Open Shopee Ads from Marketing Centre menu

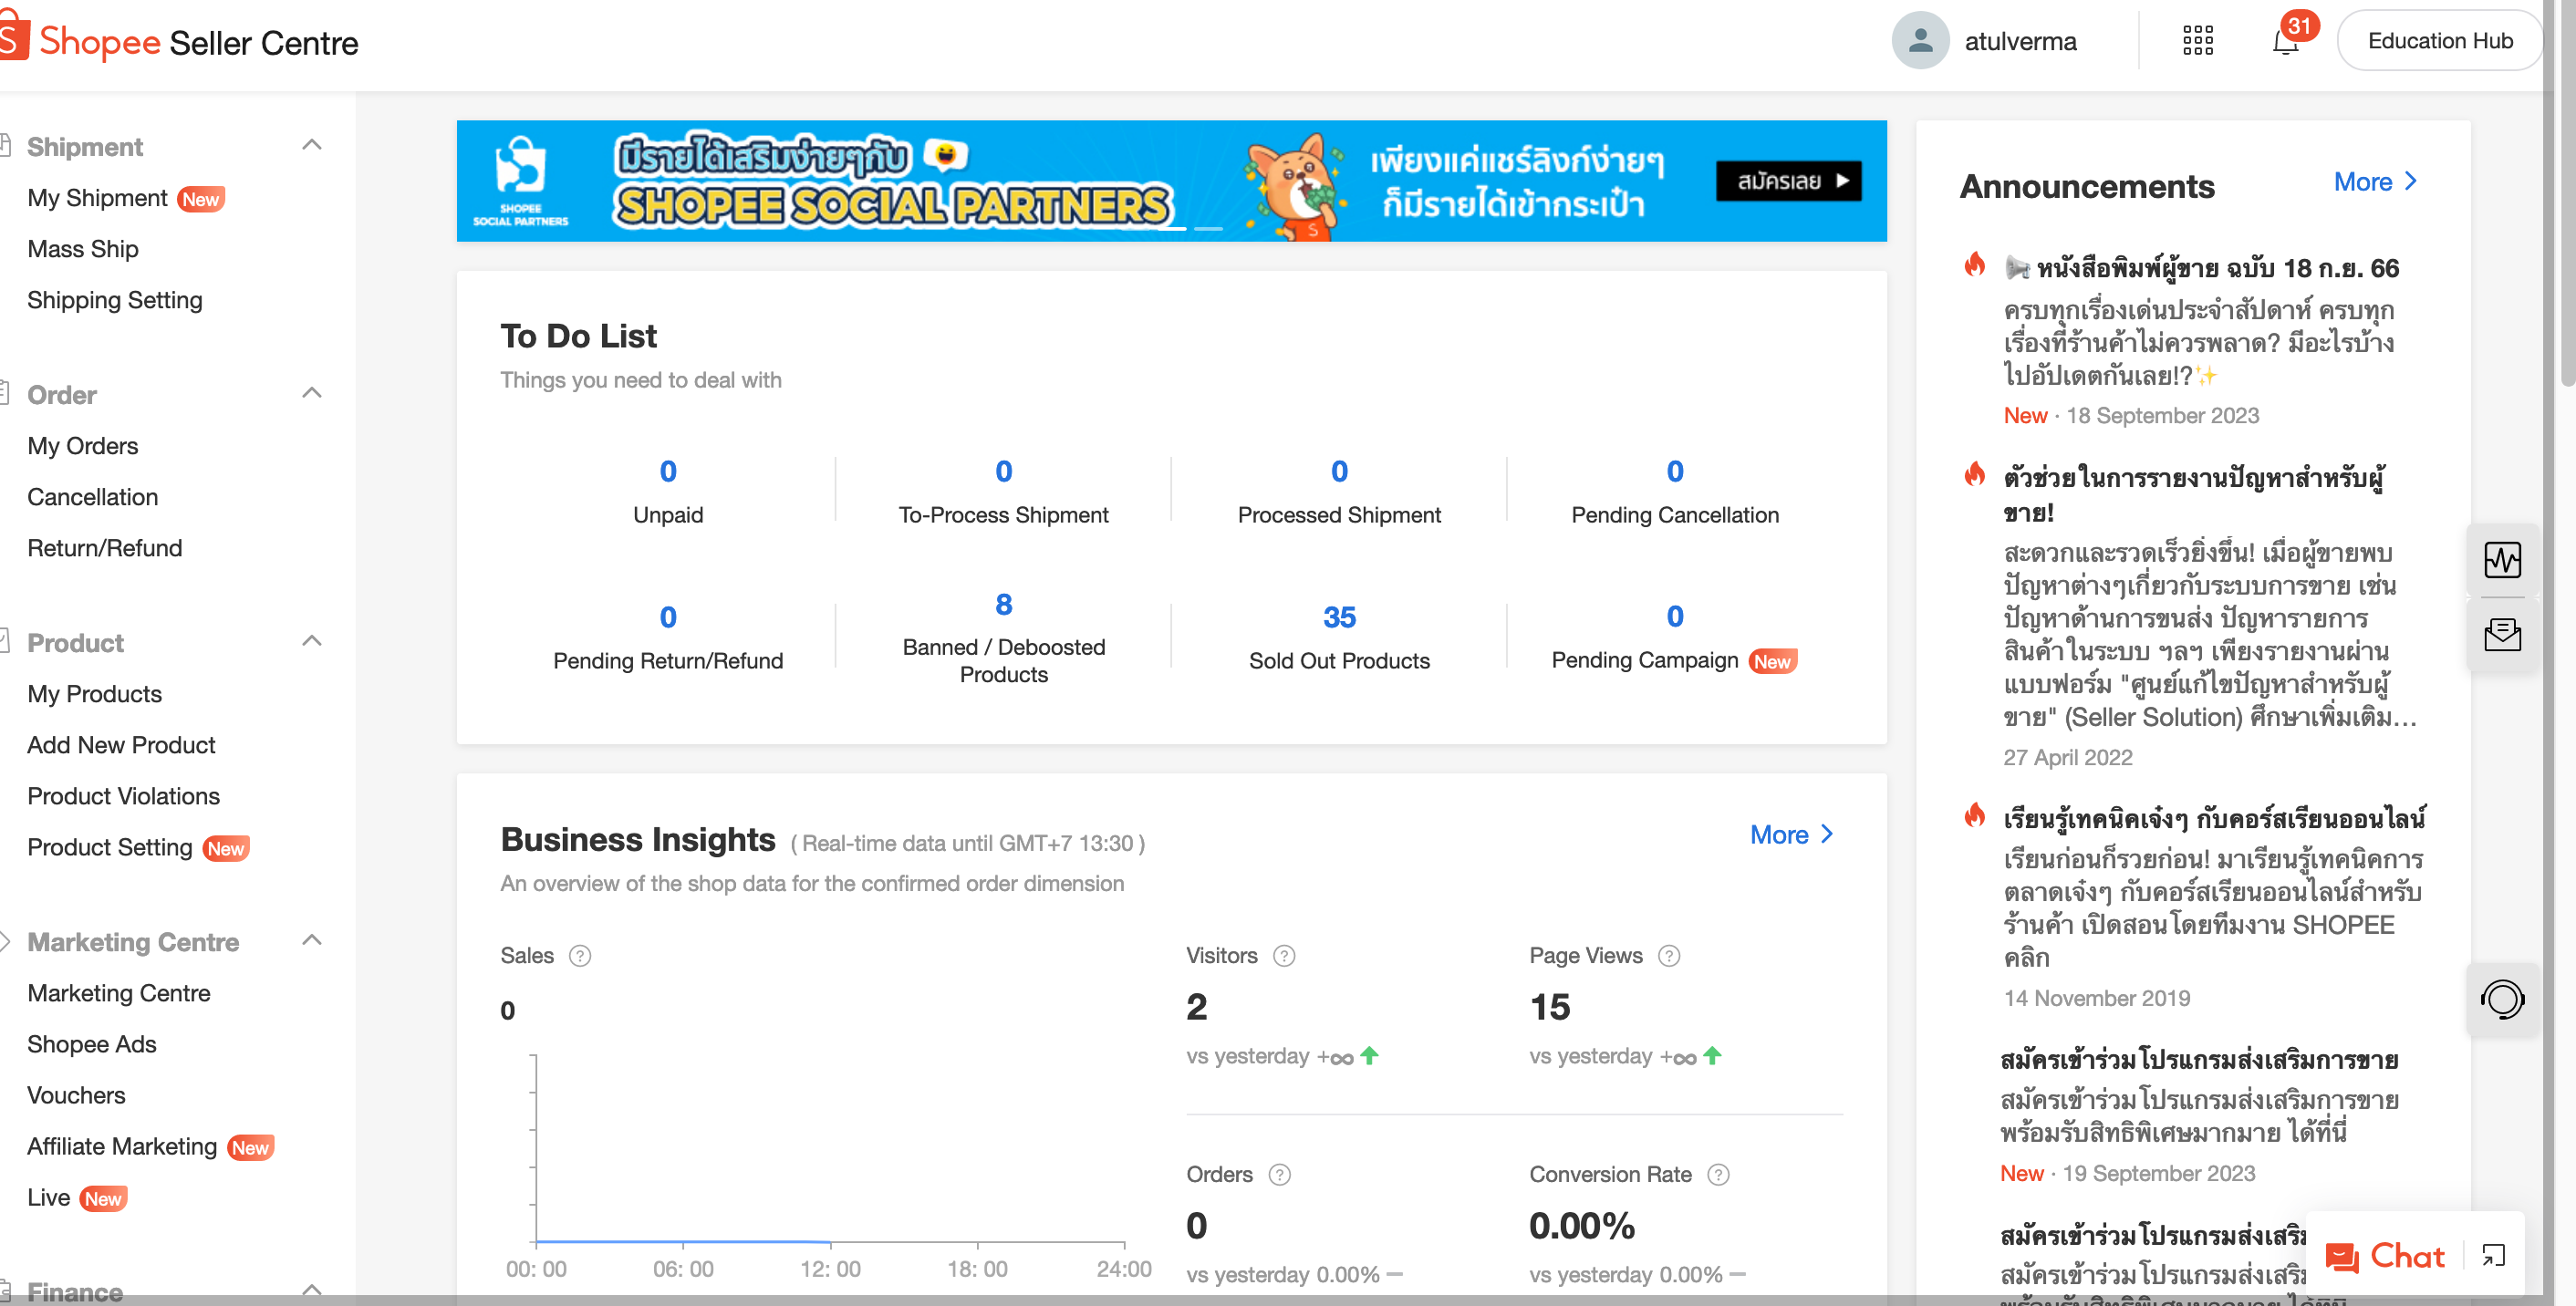pyautogui.click(x=92, y=1044)
